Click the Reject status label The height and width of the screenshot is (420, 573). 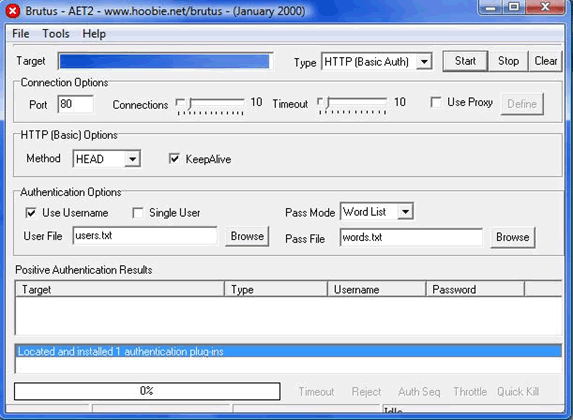pos(366,392)
